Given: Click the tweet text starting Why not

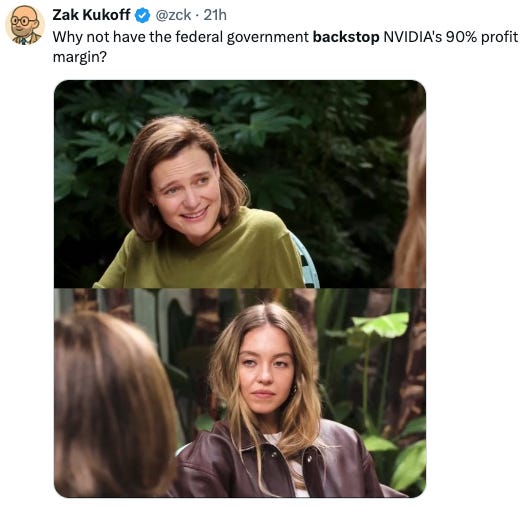Looking at the screenshot, I should [x=285, y=47].
